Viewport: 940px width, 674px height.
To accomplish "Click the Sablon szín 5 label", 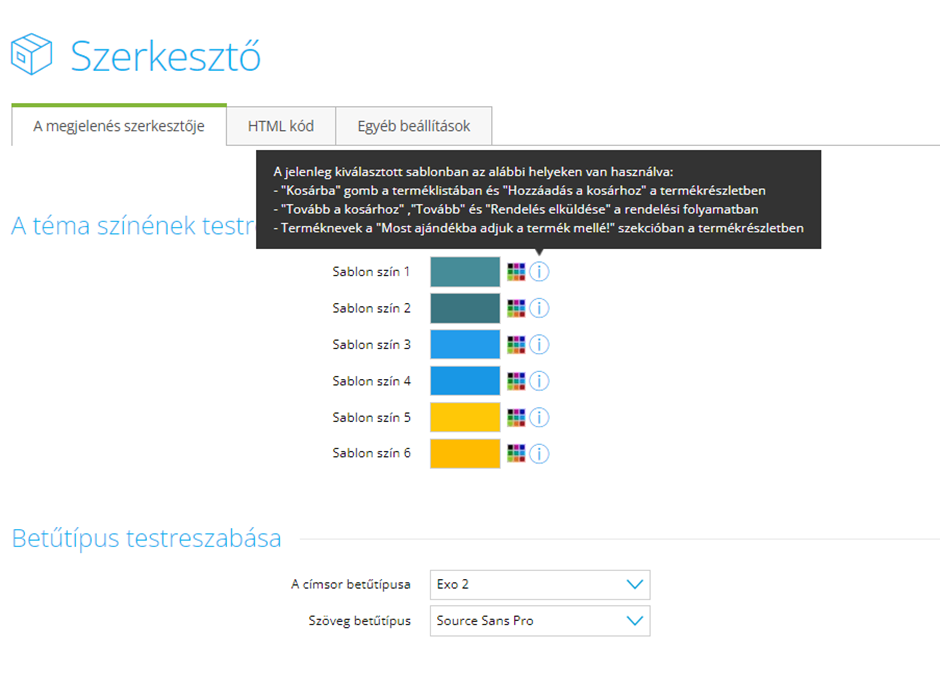I will 372,417.
